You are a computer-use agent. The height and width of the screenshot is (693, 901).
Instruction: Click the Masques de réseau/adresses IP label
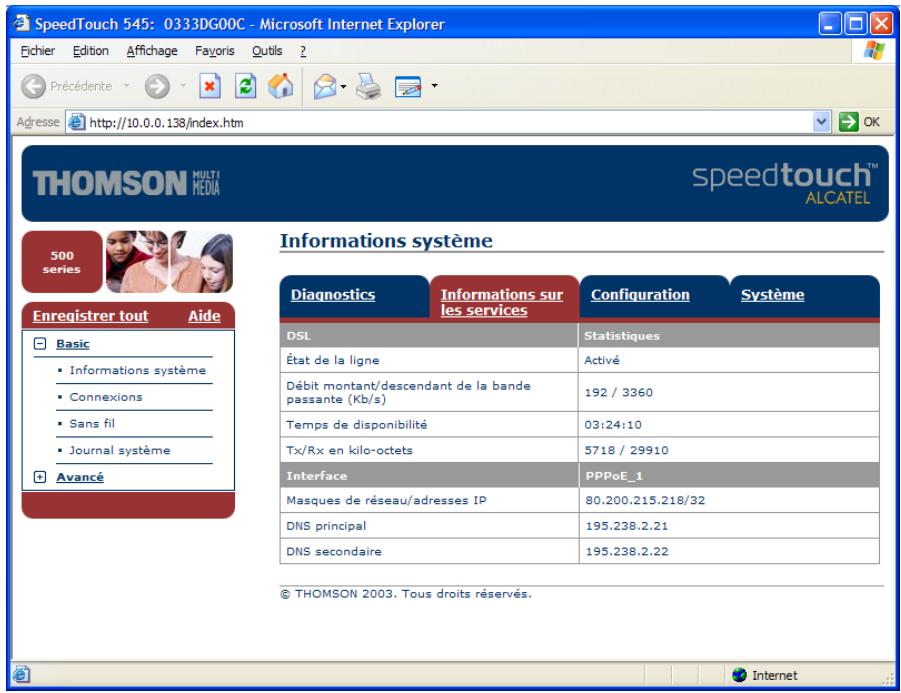point(386,500)
